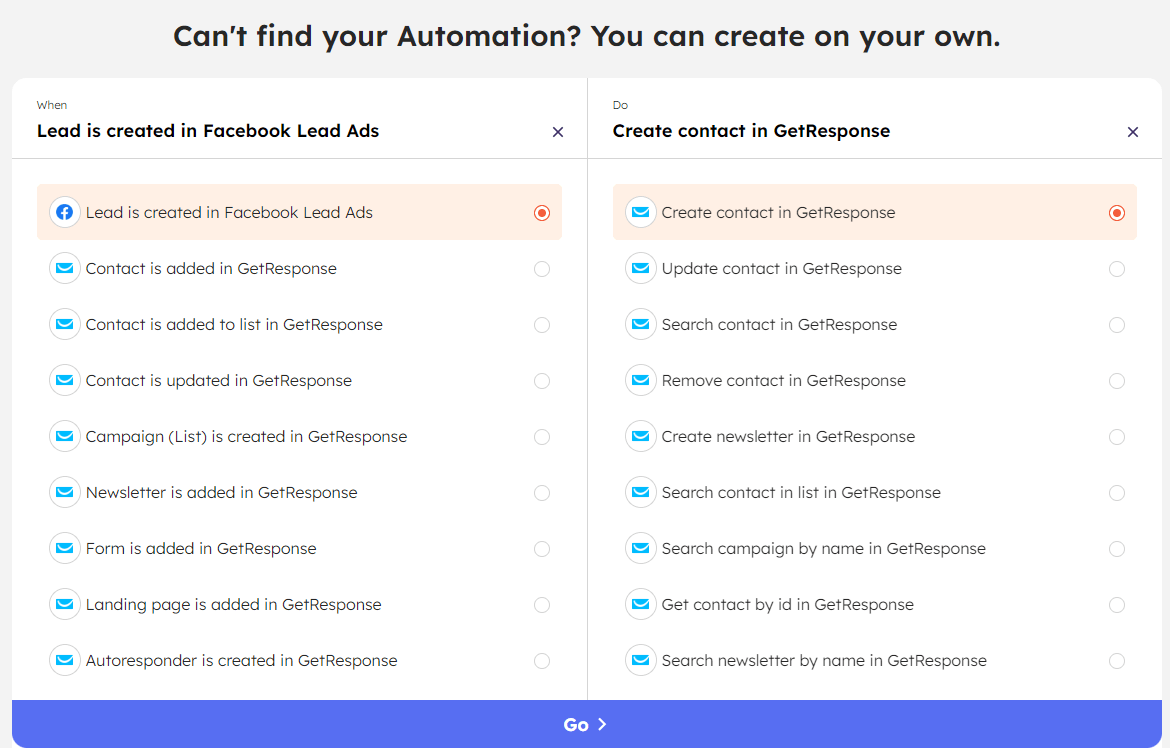
Task: Click the GetResponse icon beside Create newsletter
Action: (x=640, y=436)
